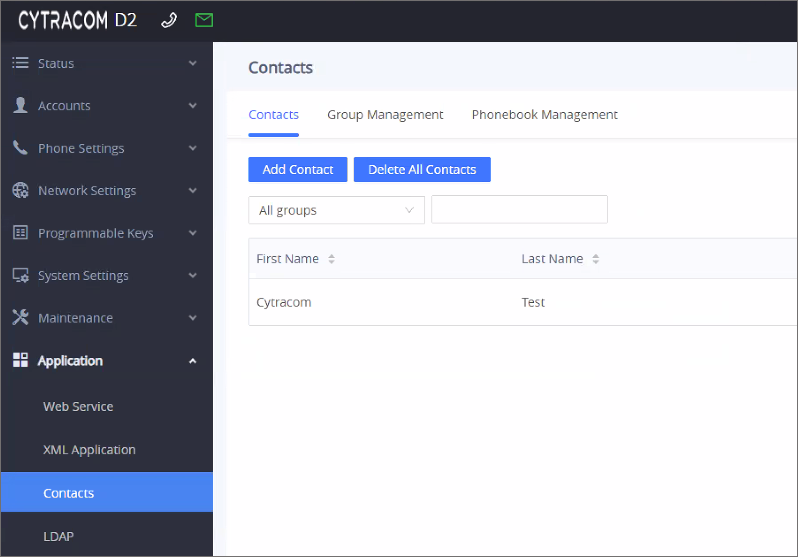Click the contact search input field

click(x=519, y=210)
